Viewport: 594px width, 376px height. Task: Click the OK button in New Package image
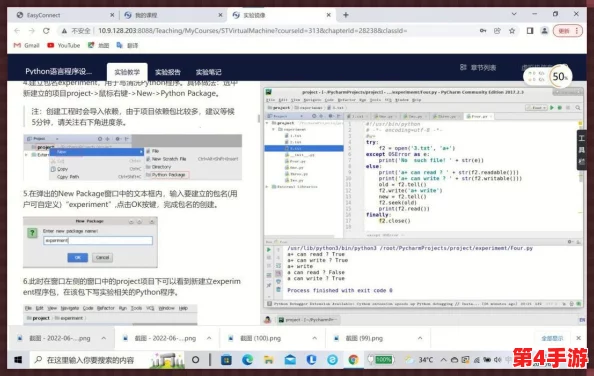[78, 257]
